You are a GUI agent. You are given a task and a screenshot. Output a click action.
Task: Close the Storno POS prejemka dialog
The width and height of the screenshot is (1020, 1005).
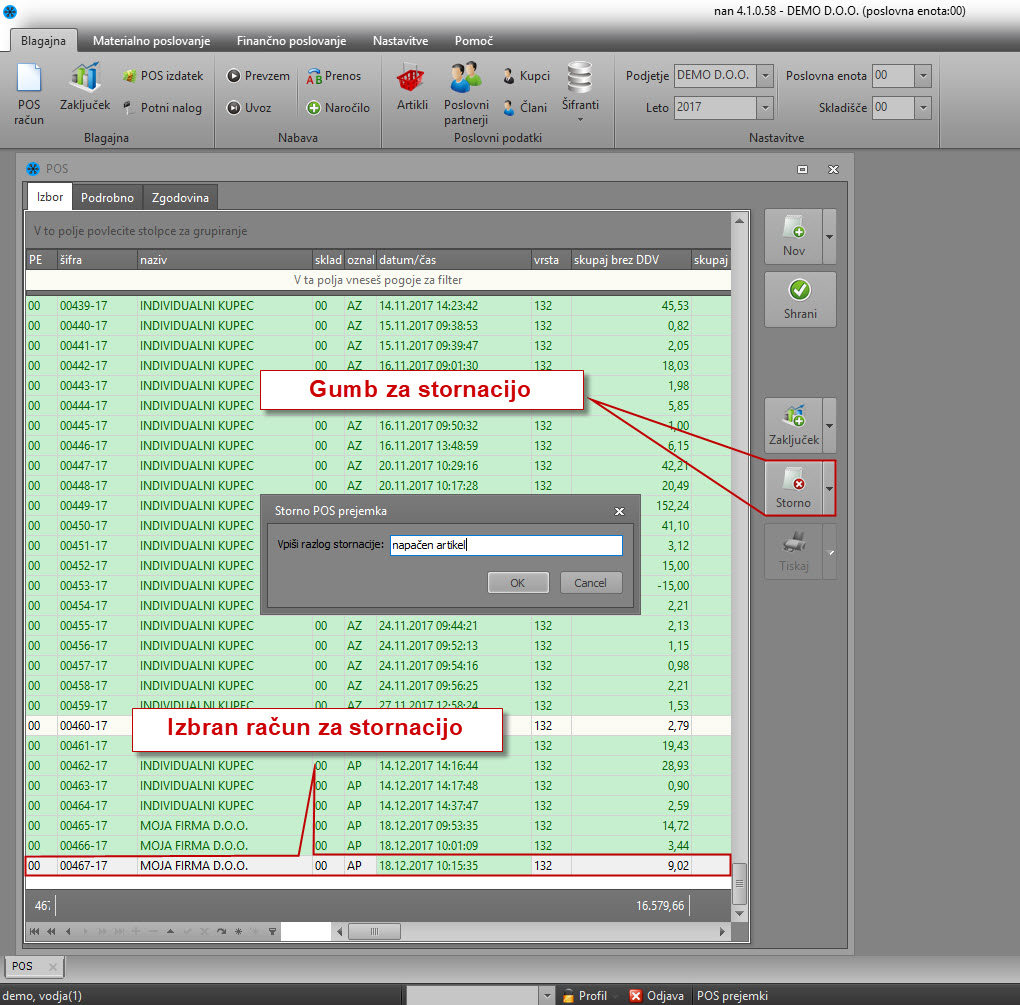point(619,511)
